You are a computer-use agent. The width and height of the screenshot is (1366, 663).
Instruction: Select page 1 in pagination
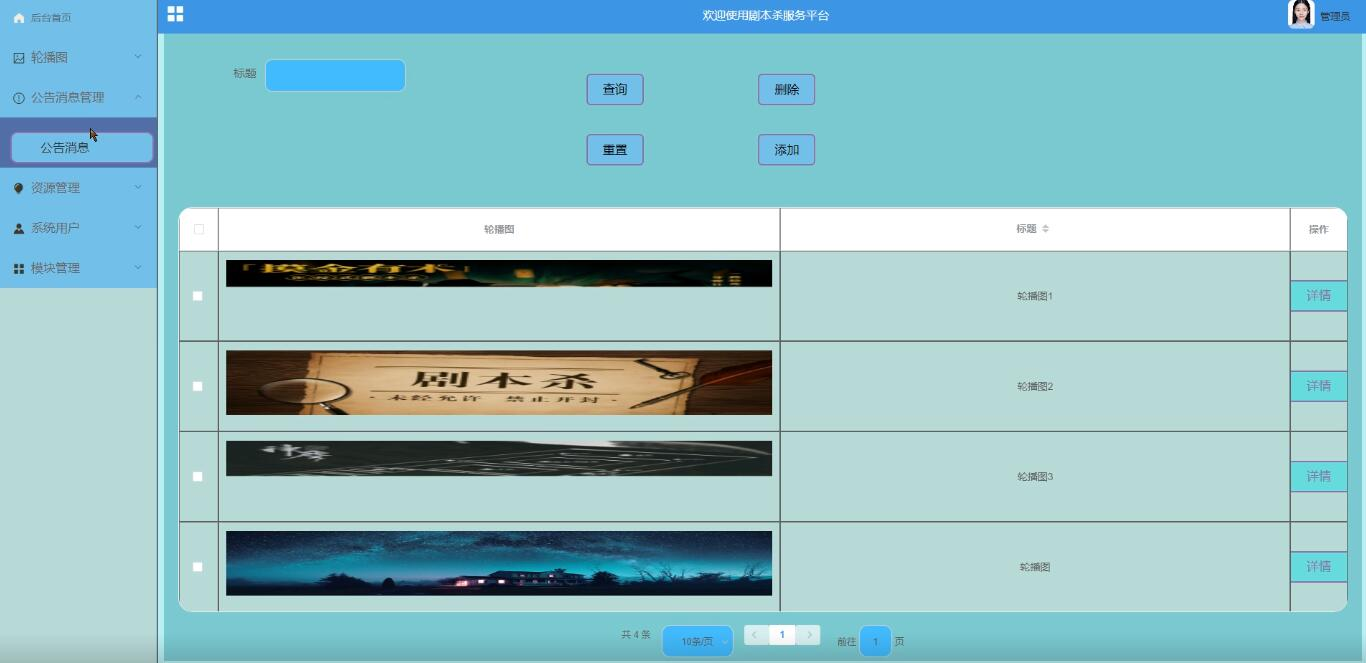(782, 635)
